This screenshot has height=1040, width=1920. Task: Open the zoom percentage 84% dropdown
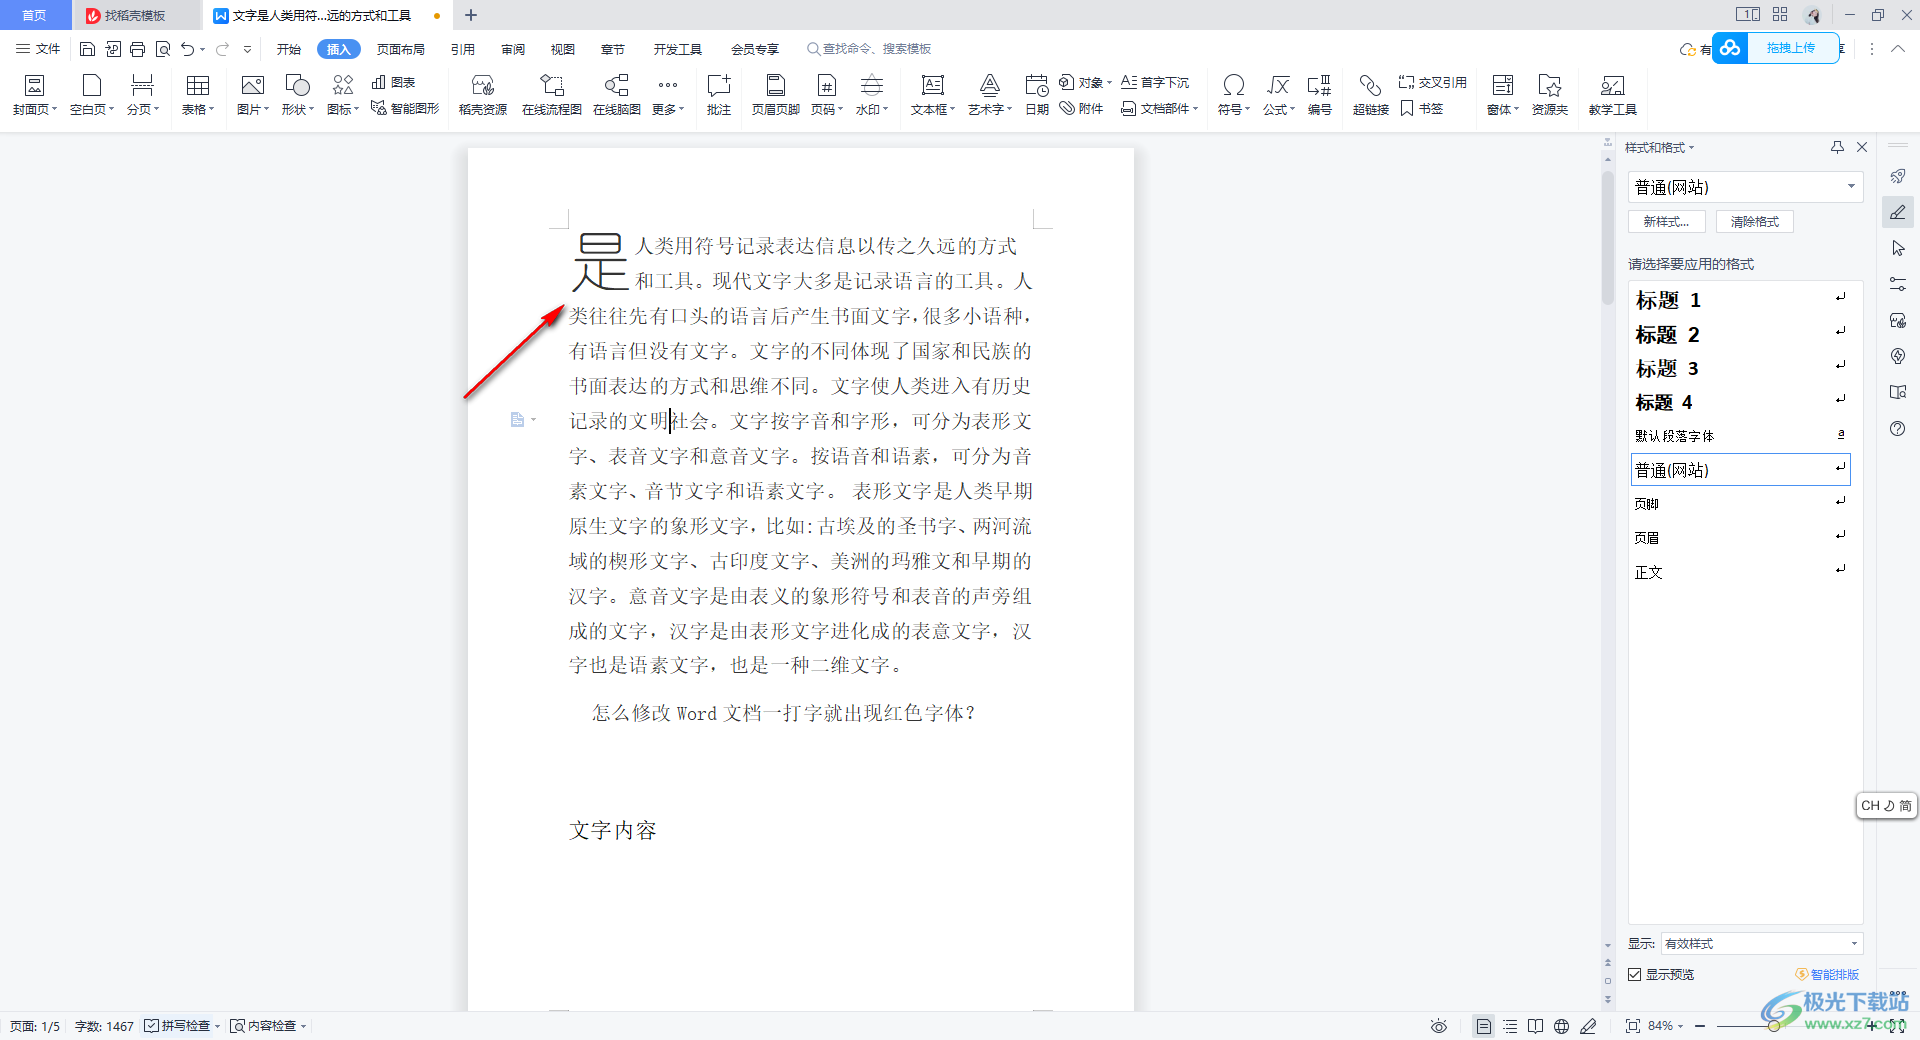tap(1666, 1026)
